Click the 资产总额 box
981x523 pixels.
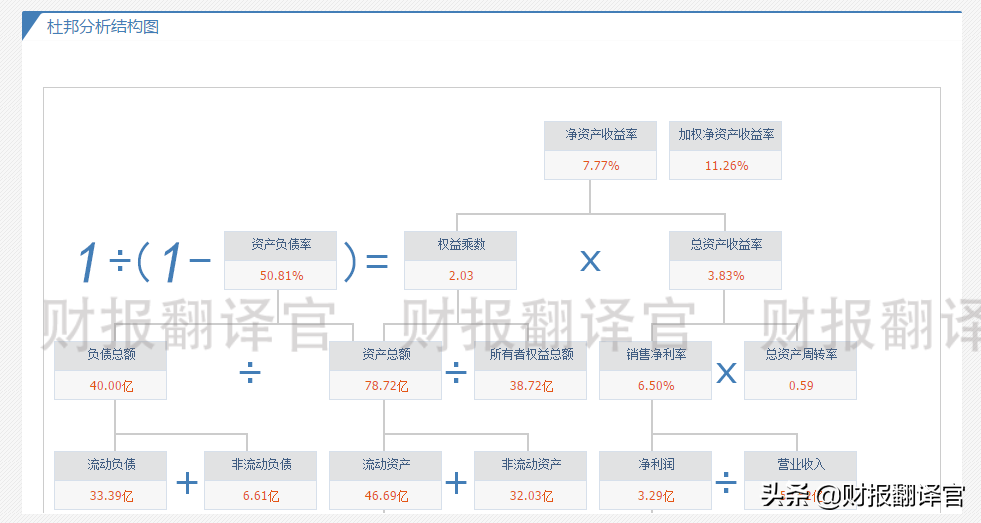(x=385, y=370)
